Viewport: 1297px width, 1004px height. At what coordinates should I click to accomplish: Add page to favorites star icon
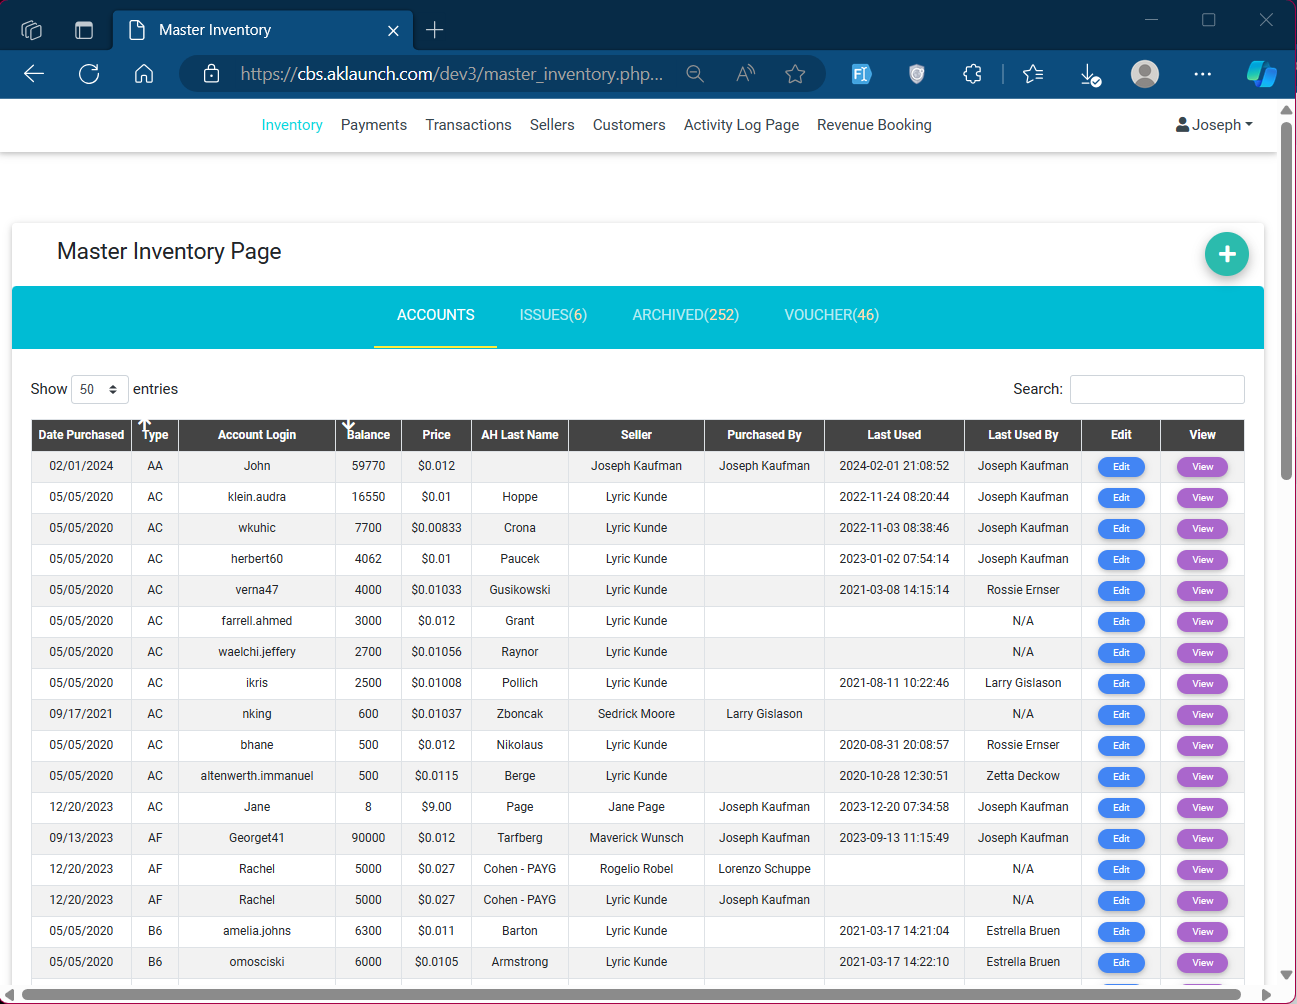point(795,74)
